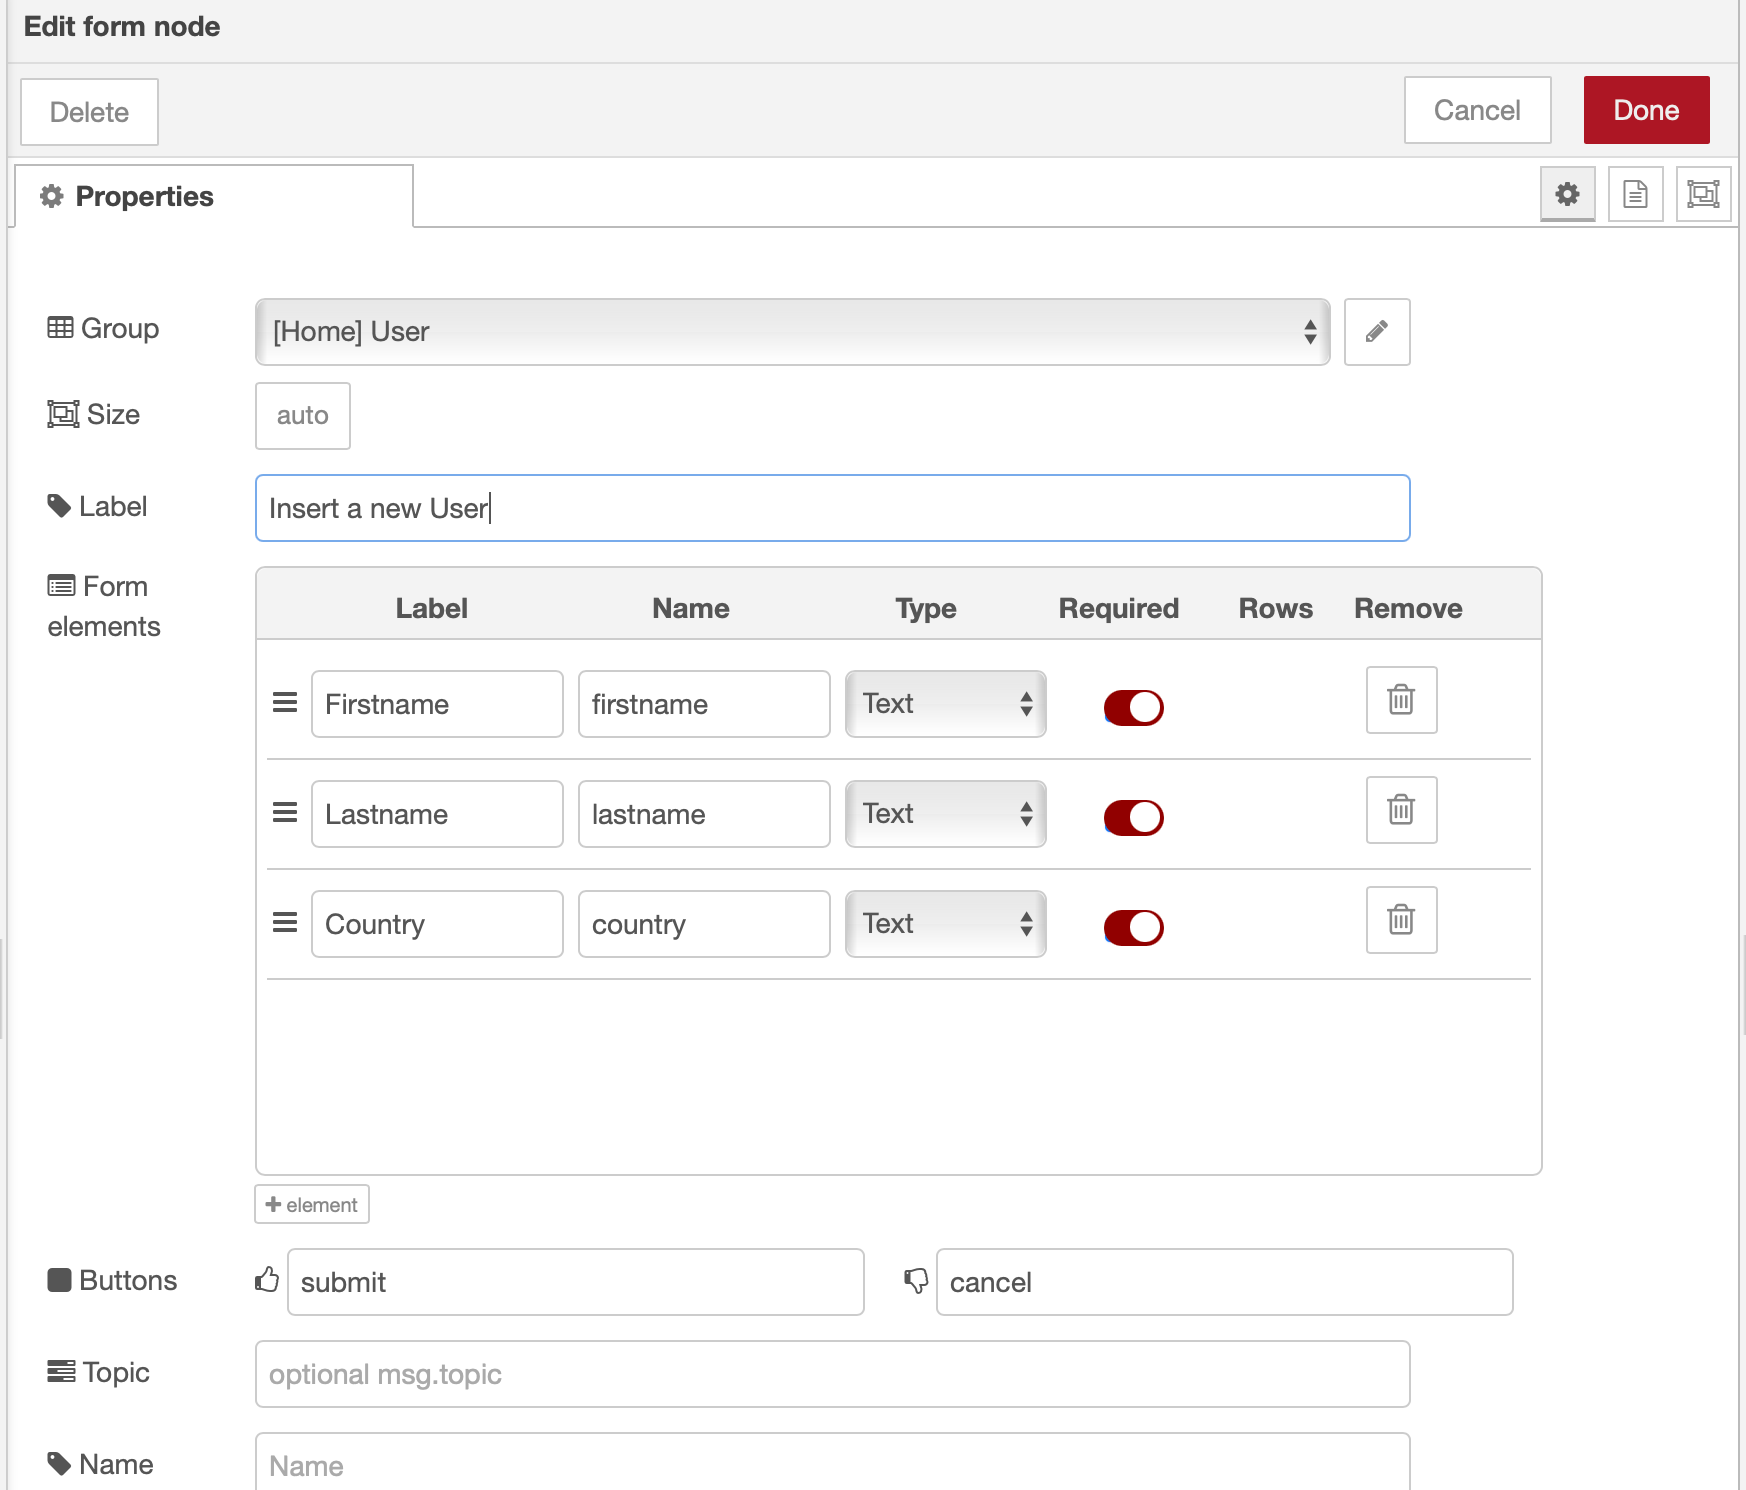Click the Form elements label
Viewport: 1746px width, 1490px height.
pyautogui.click(x=104, y=606)
